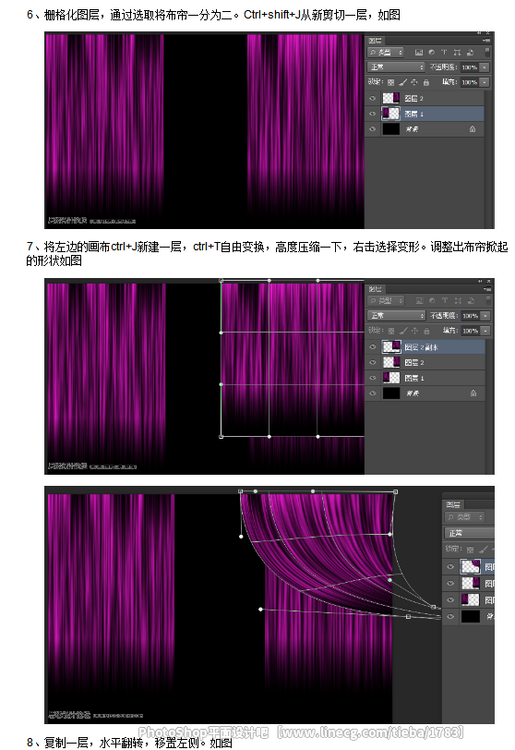Image resolution: width=515 pixels, height=750 pixels.
Task: Toggle black background layer eye in warp screenshot
Action: 450,616
